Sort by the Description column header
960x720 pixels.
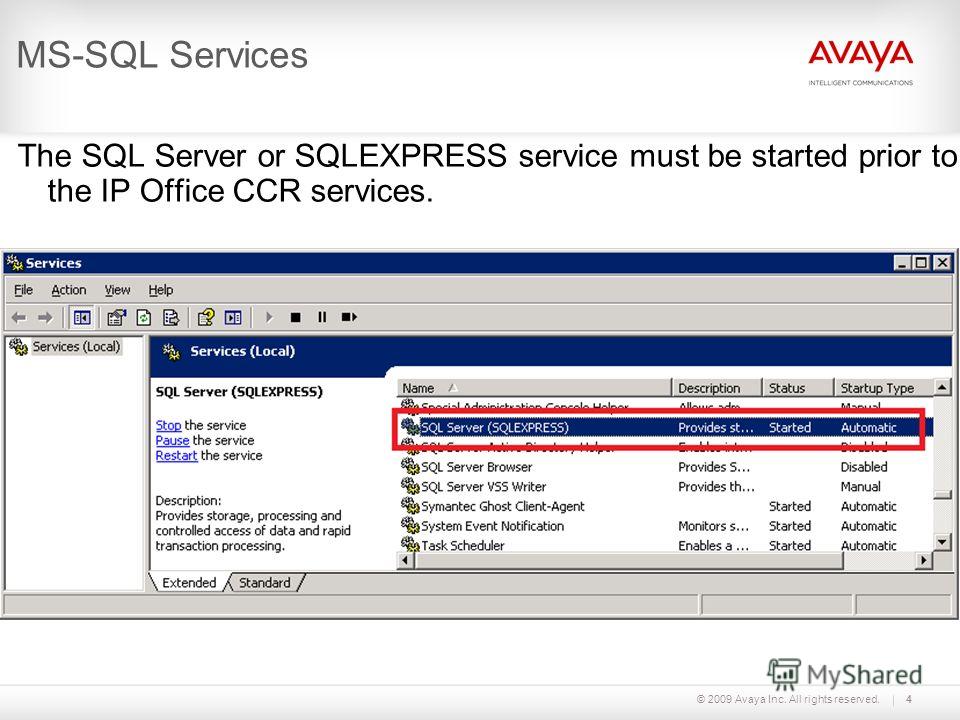click(x=717, y=388)
